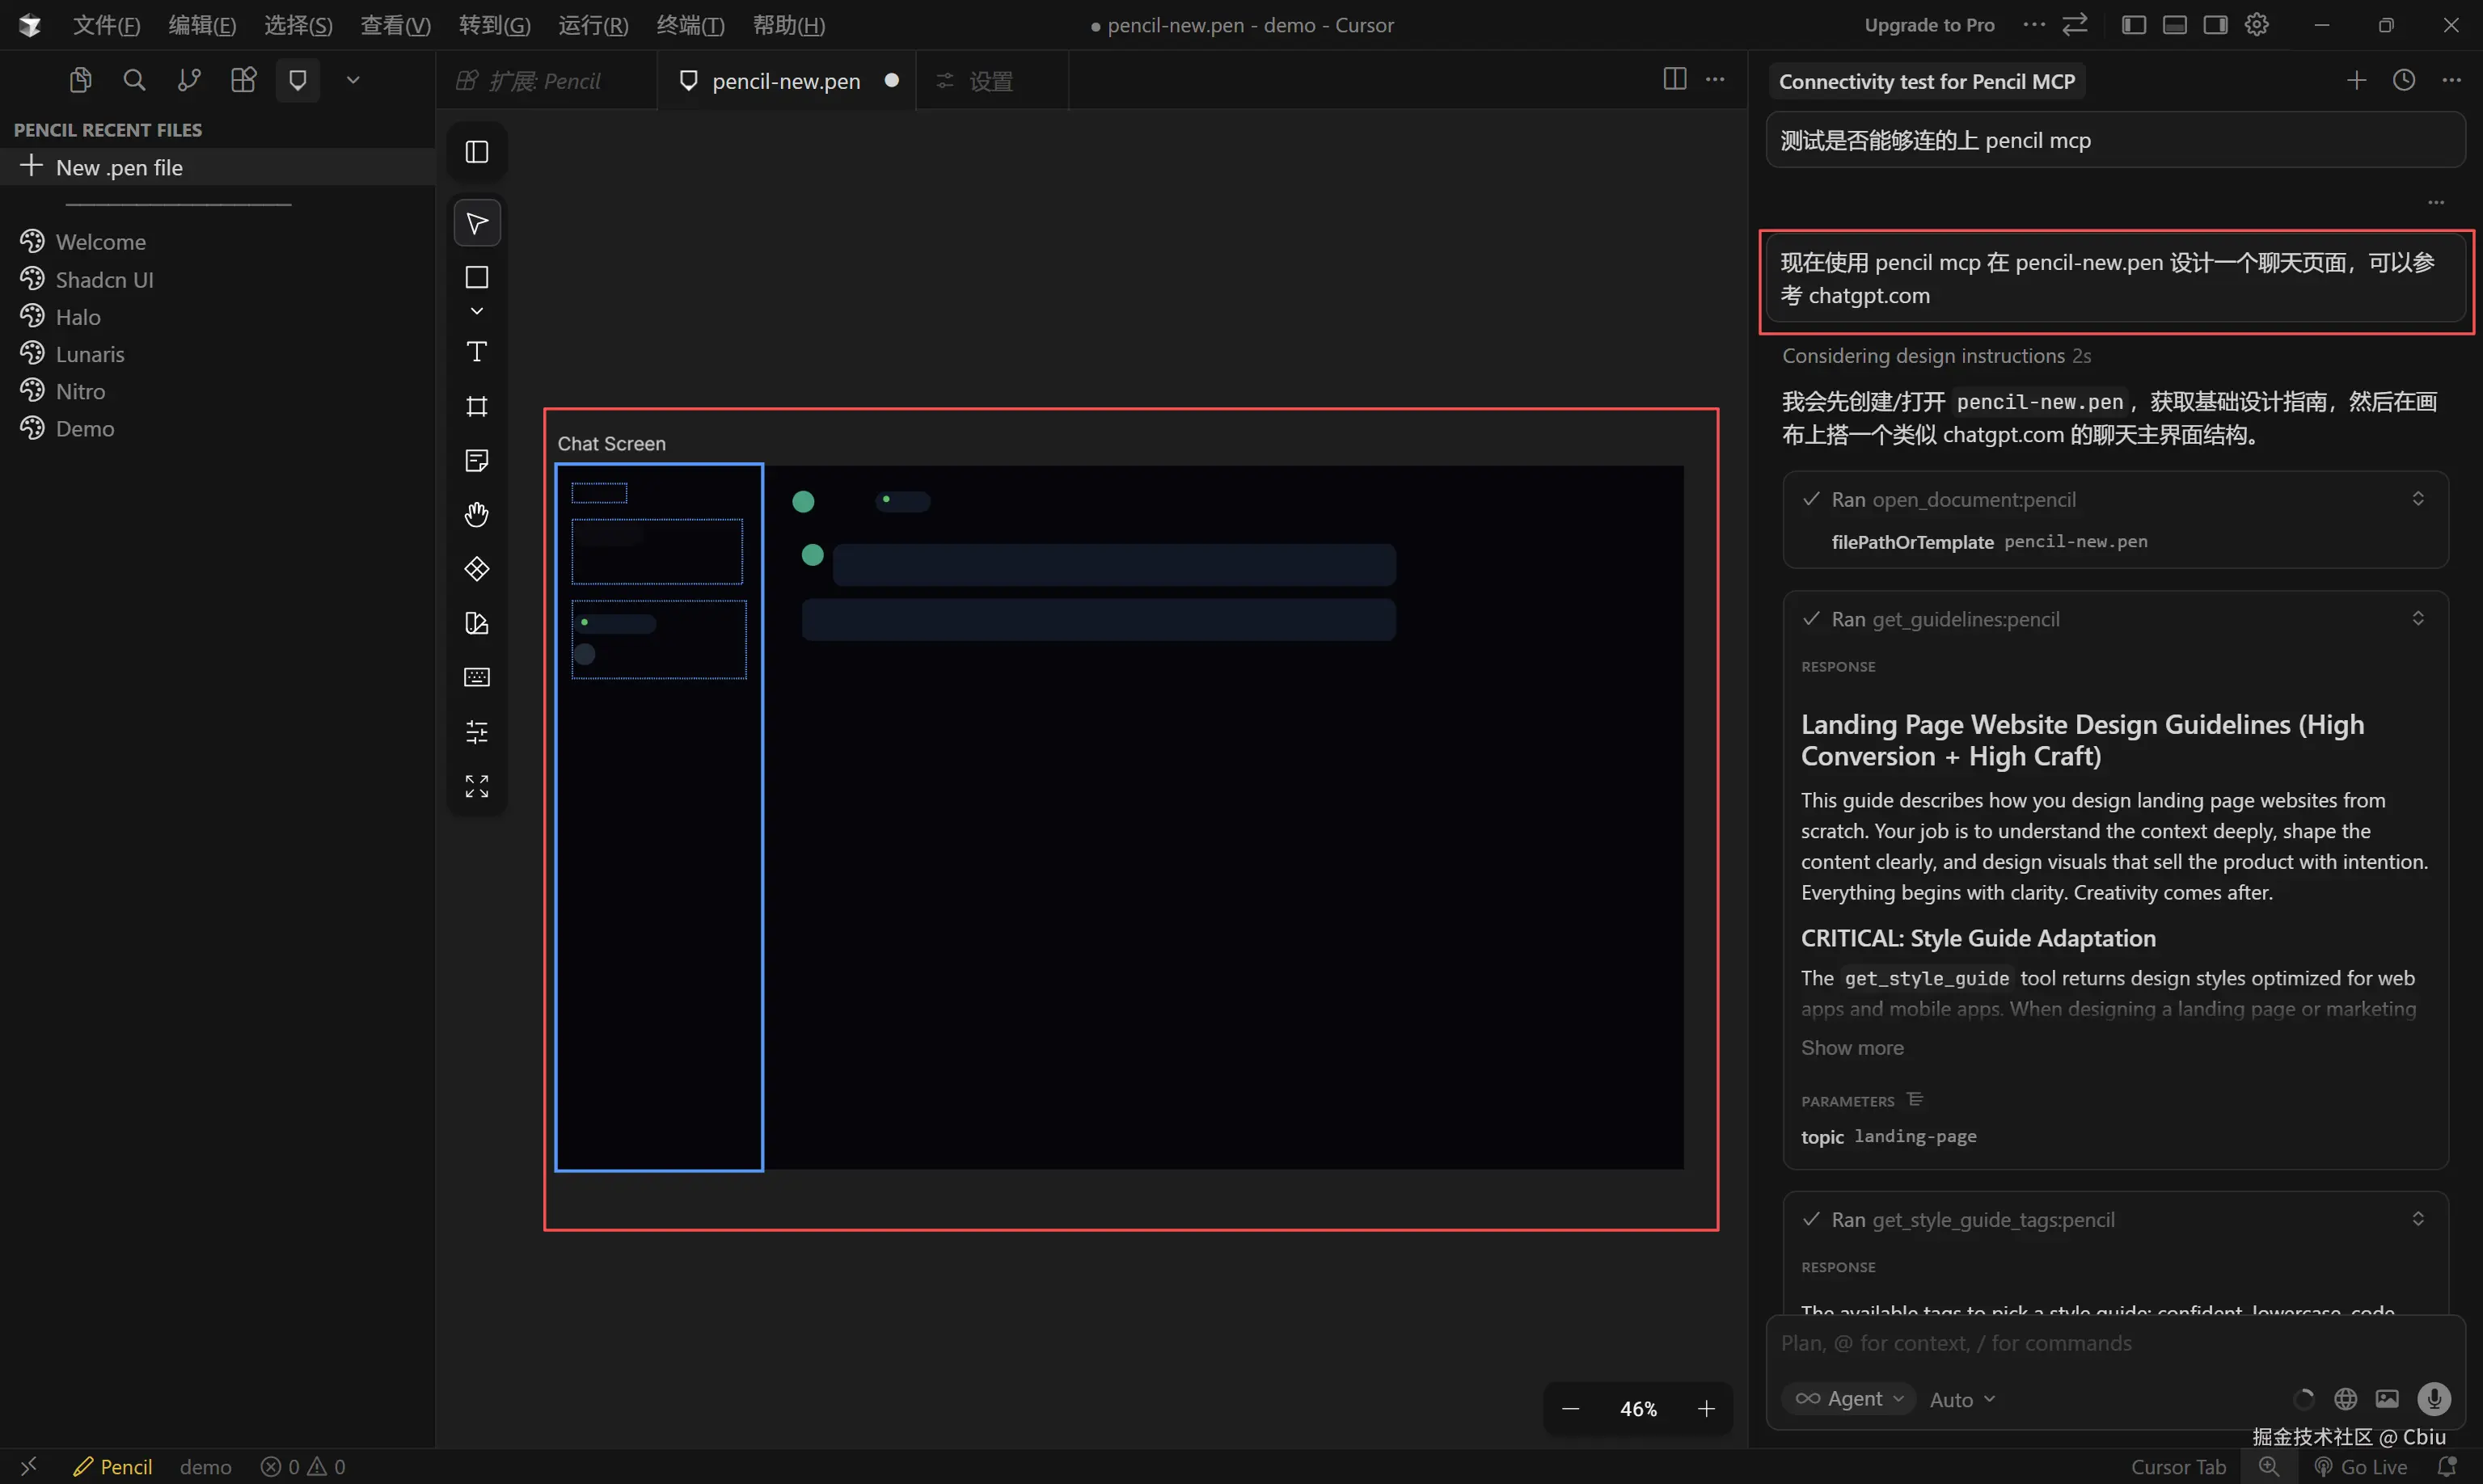Open the Auto model selector dropdown
Screen dimensions: 2483x1484
pos(1962,1400)
